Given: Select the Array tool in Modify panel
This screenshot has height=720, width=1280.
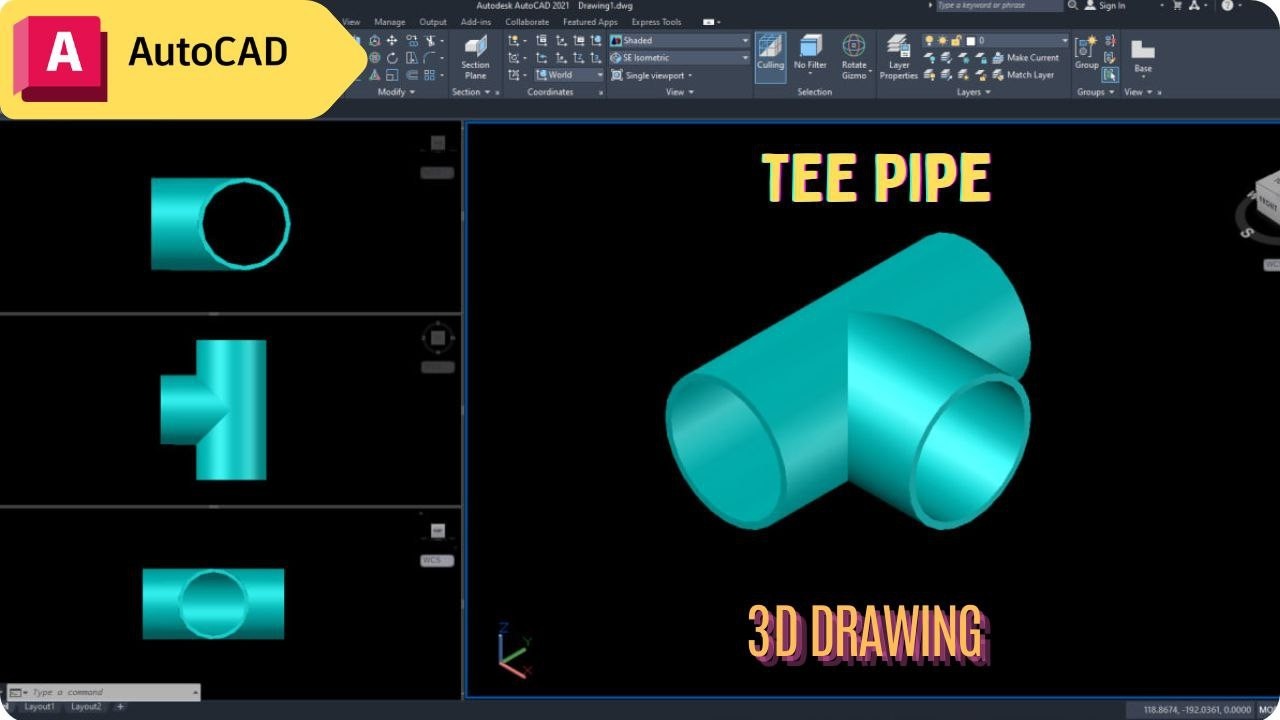Looking at the screenshot, I should point(429,74).
